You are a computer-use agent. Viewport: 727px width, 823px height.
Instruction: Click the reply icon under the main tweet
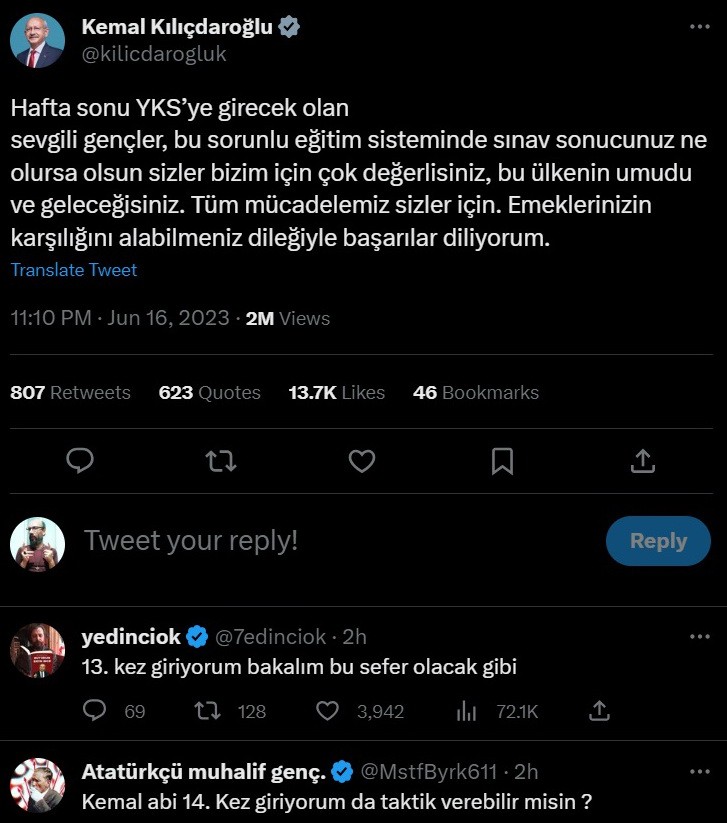click(x=80, y=460)
